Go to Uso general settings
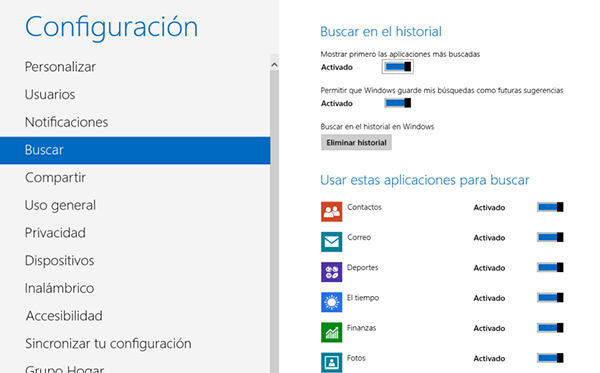Image resolution: width=600 pixels, height=373 pixels. (x=135, y=205)
